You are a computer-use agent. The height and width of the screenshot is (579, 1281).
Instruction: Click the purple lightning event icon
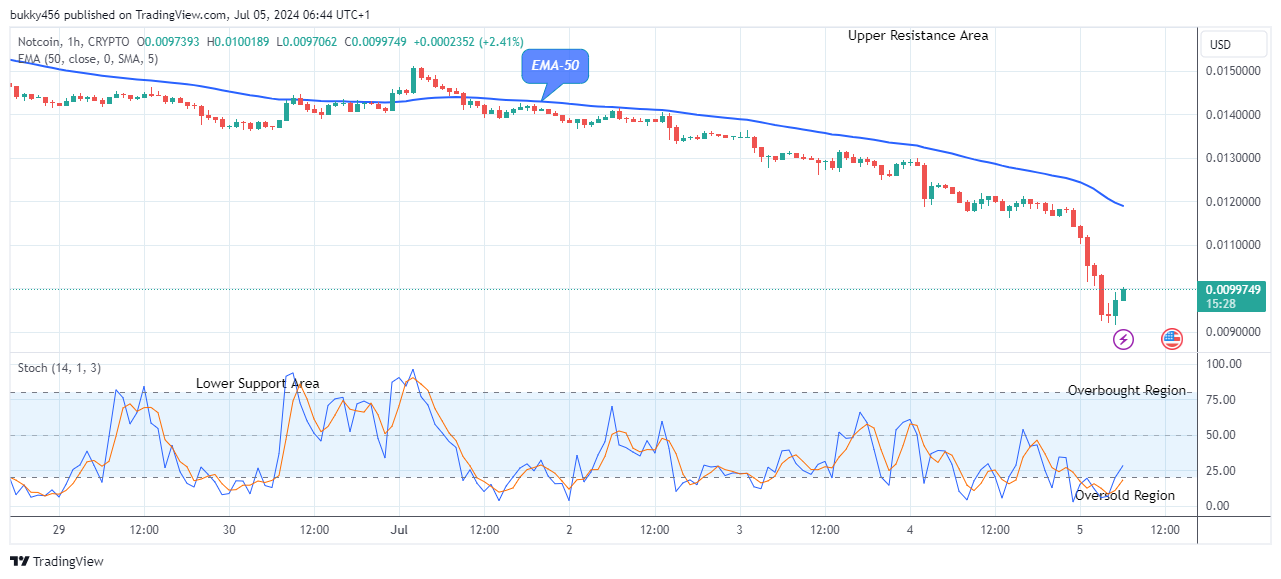pos(1124,339)
